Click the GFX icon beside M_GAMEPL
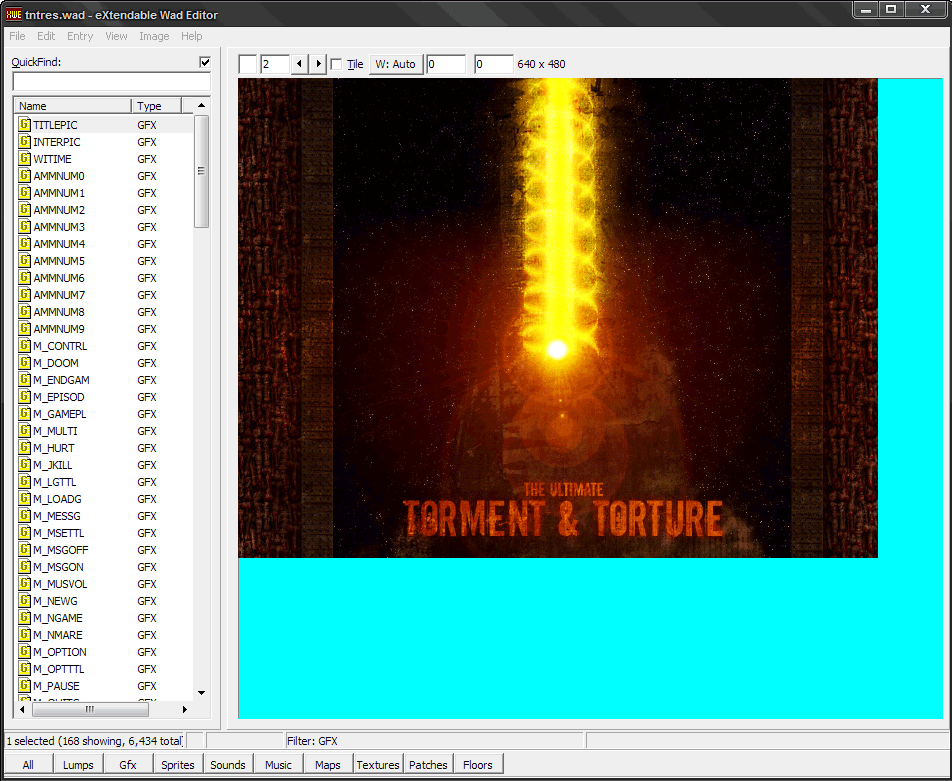The width and height of the screenshot is (952, 781). 24,414
